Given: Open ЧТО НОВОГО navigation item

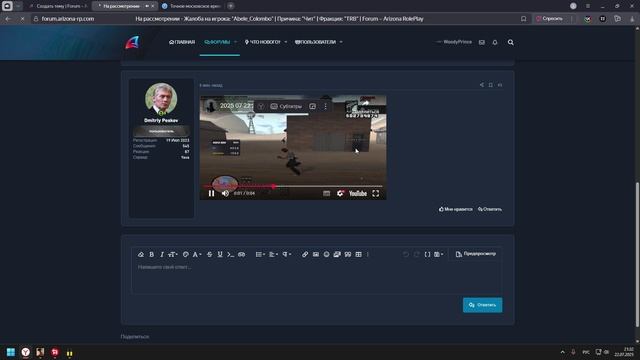Looking at the screenshot, I should 262,42.
